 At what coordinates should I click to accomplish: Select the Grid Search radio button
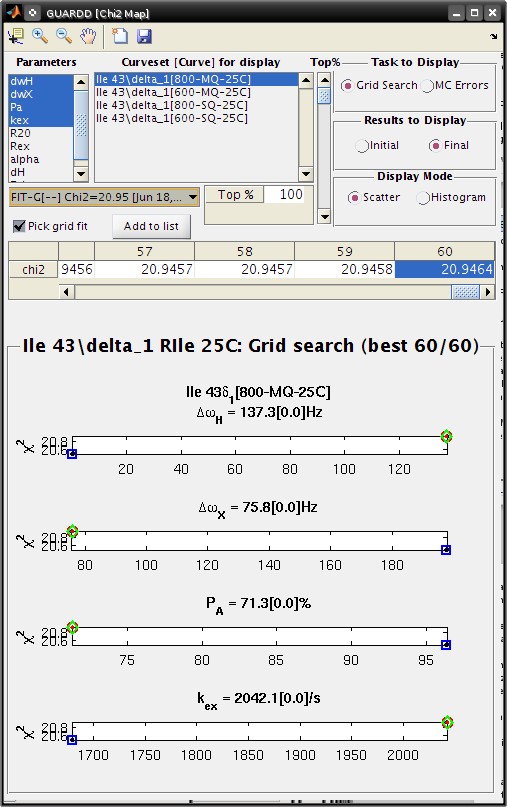[x=346, y=85]
